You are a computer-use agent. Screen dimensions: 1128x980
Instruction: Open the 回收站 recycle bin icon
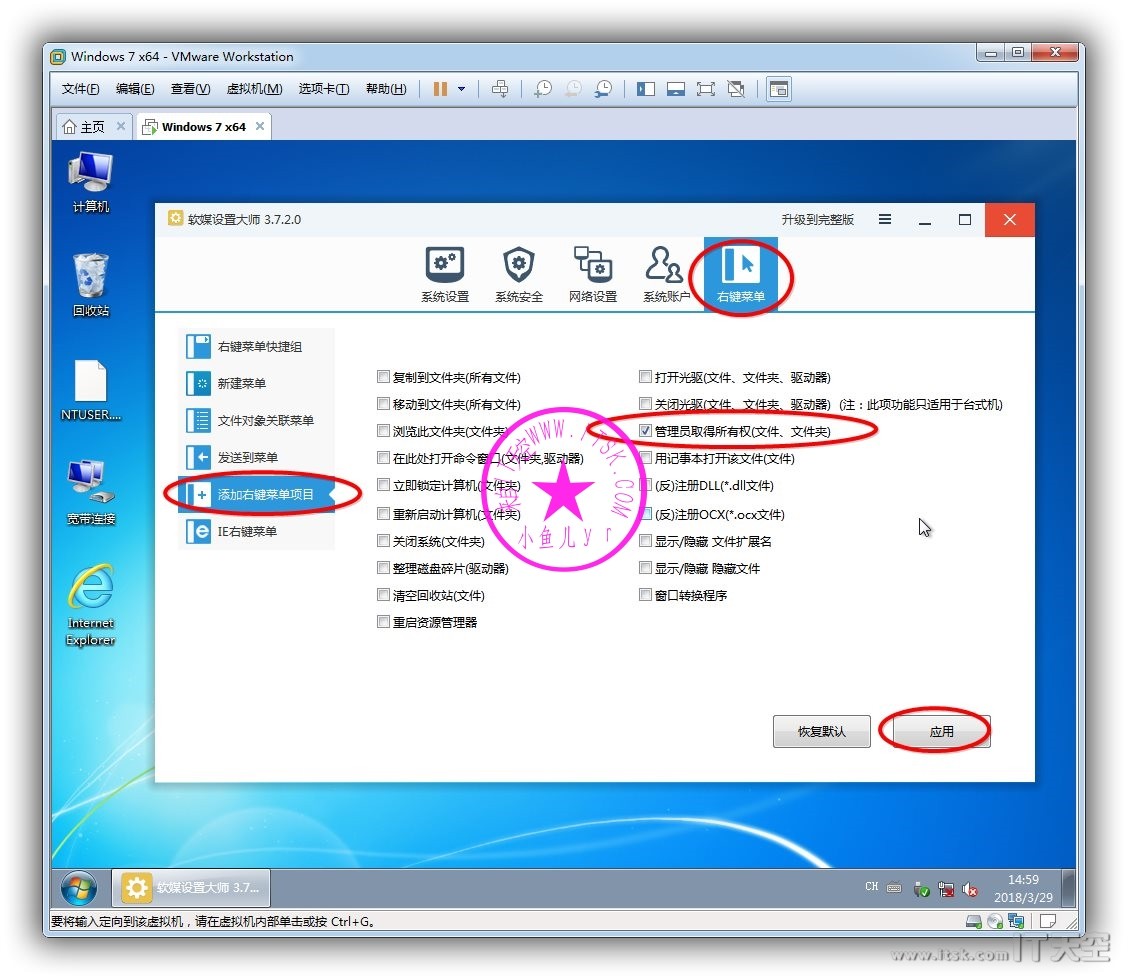[x=91, y=284]
